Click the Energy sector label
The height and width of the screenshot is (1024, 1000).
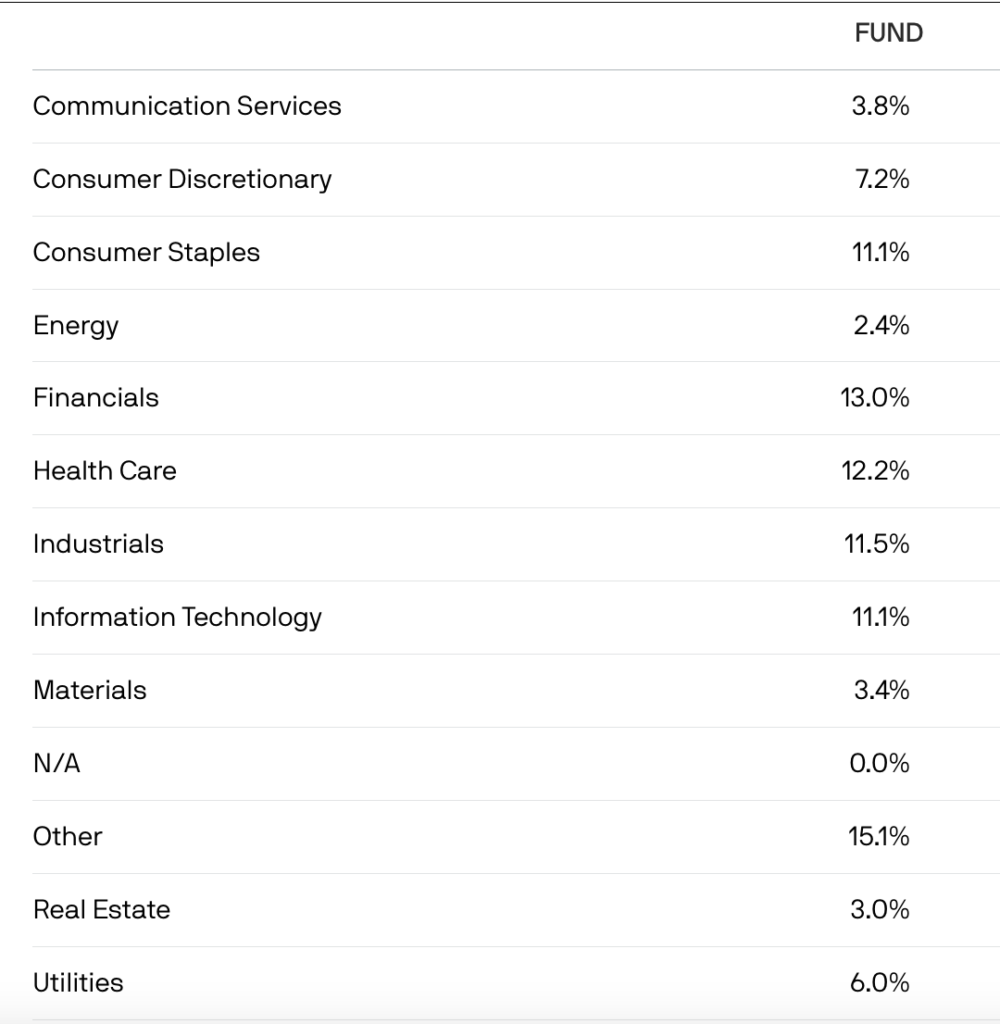tap(76, 325)
